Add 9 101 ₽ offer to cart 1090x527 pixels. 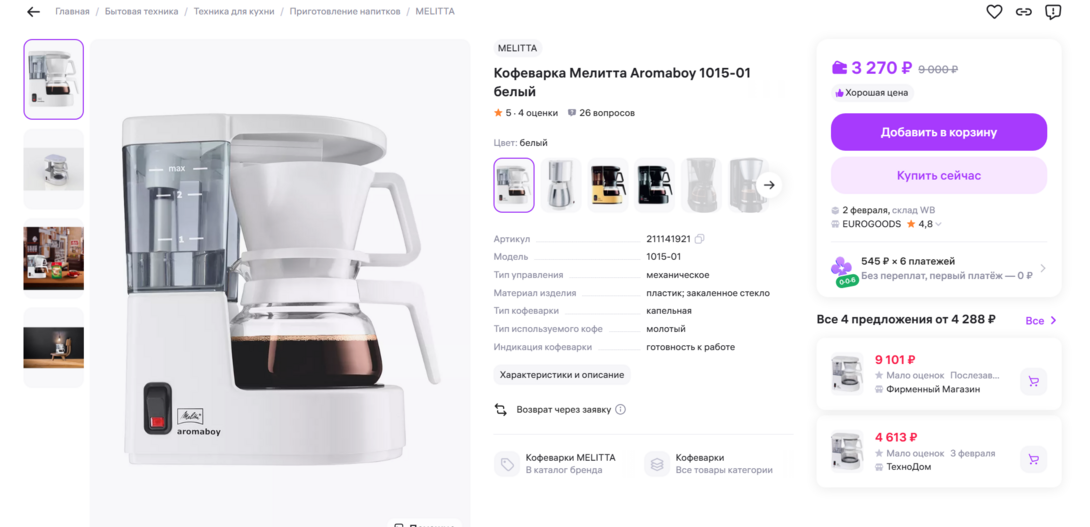[1033, 381]
